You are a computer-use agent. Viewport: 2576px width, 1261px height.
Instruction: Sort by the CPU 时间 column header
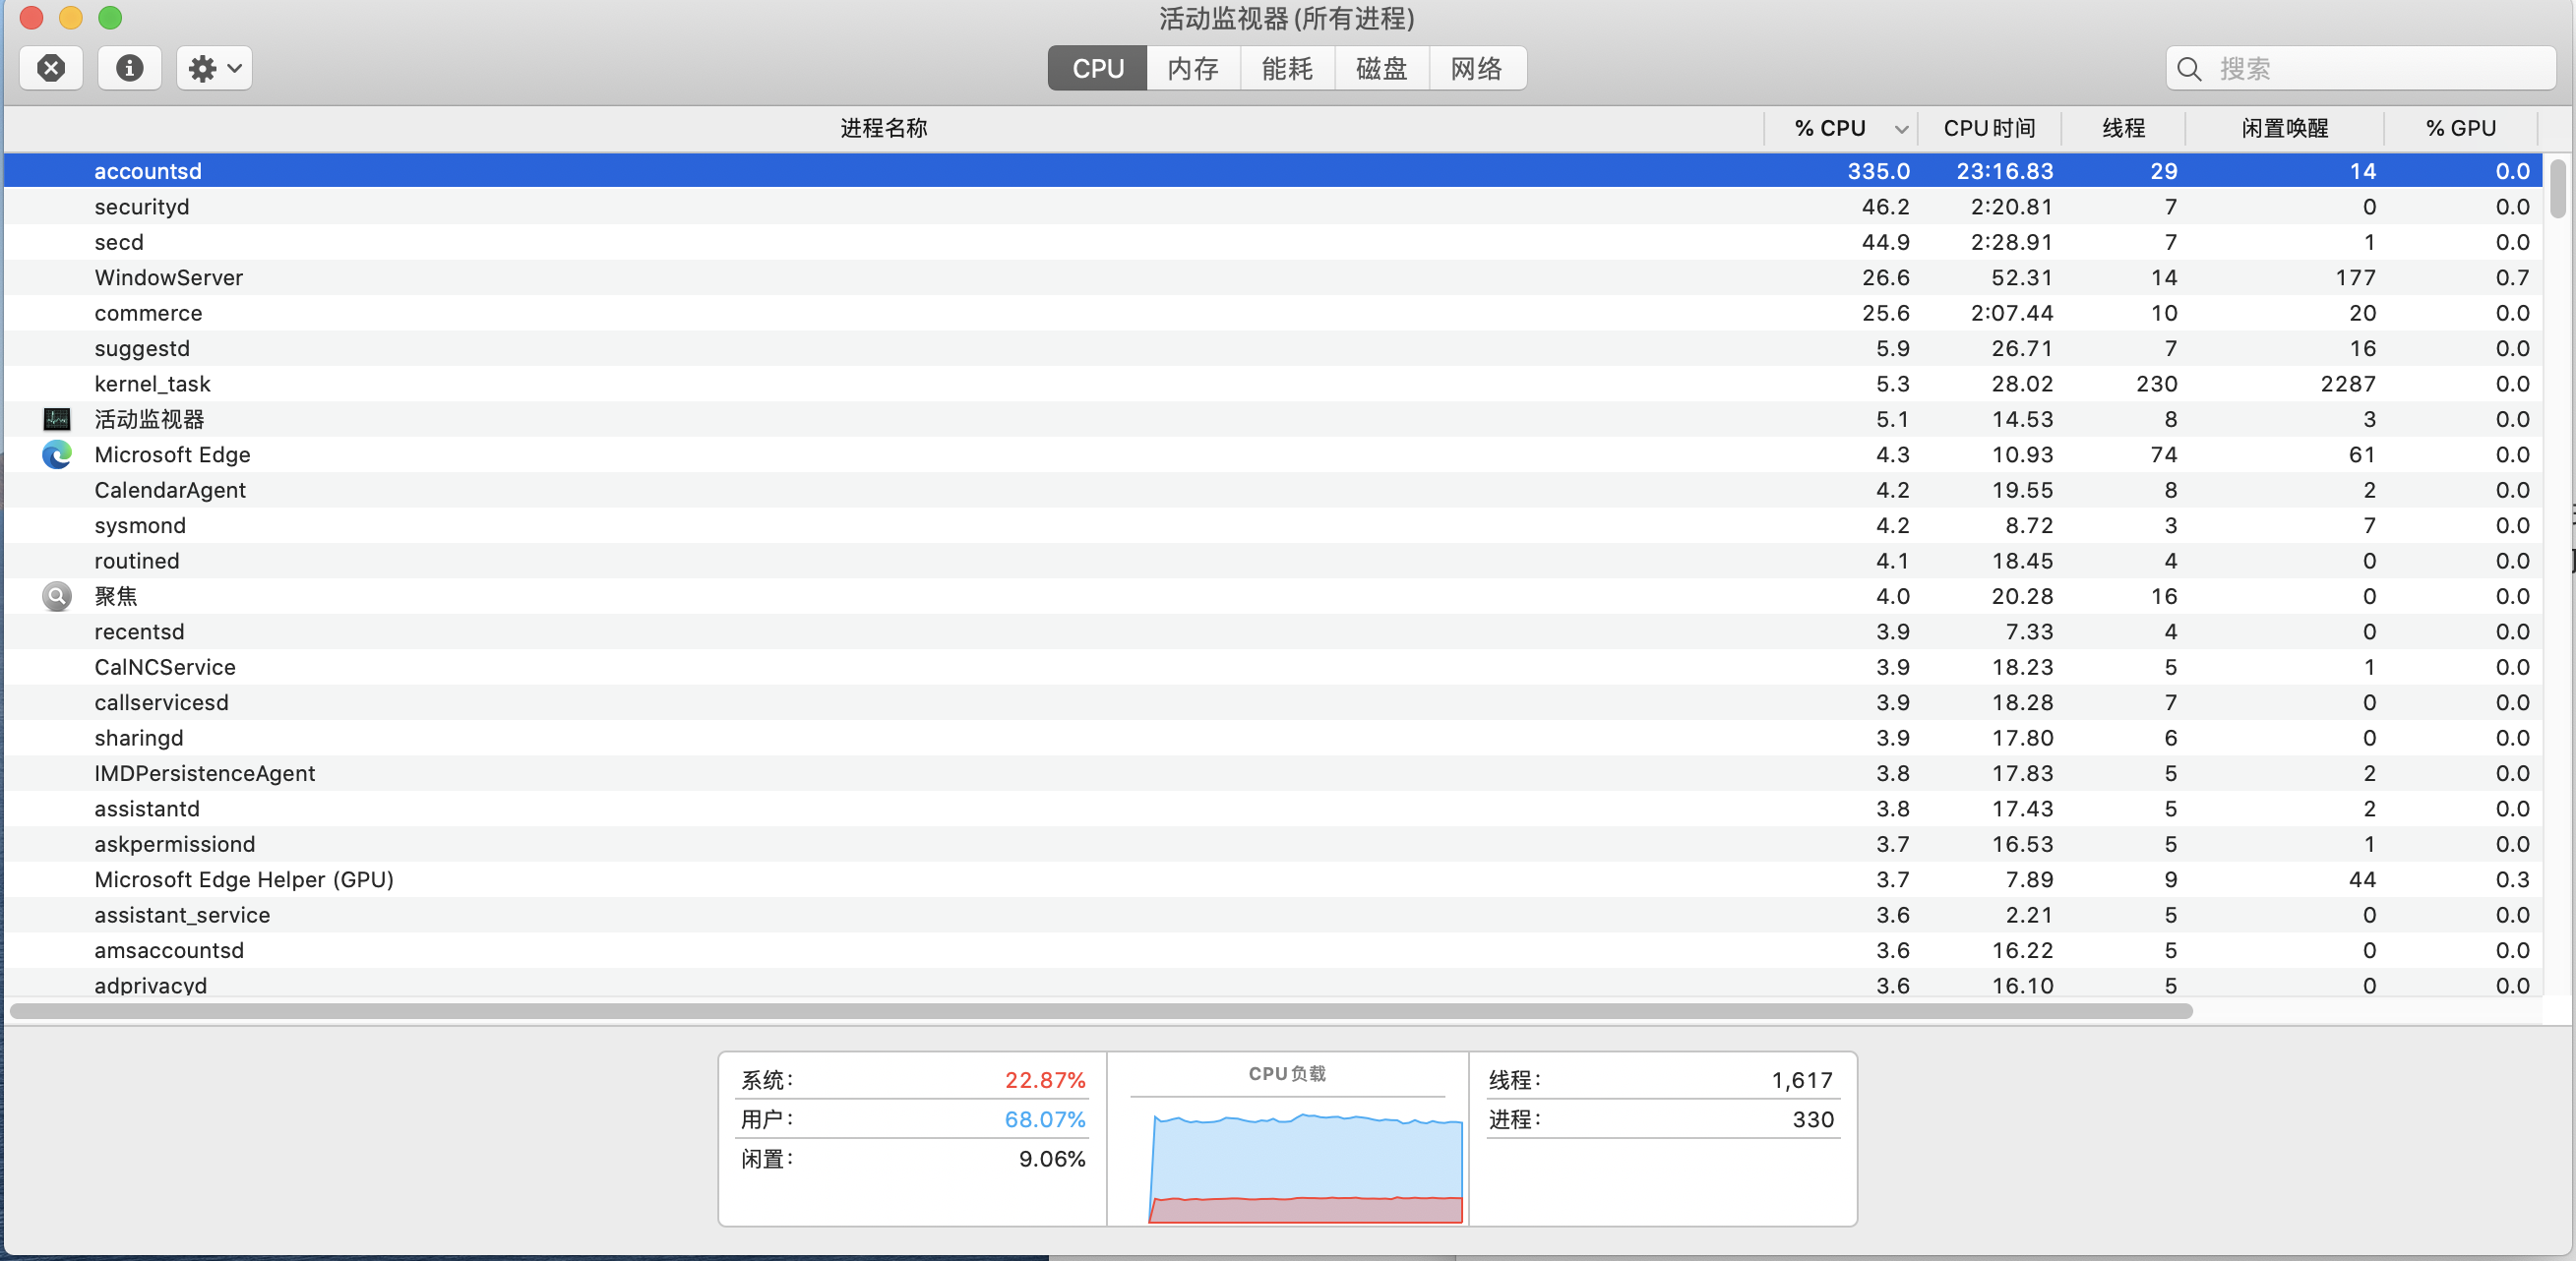1988,129
